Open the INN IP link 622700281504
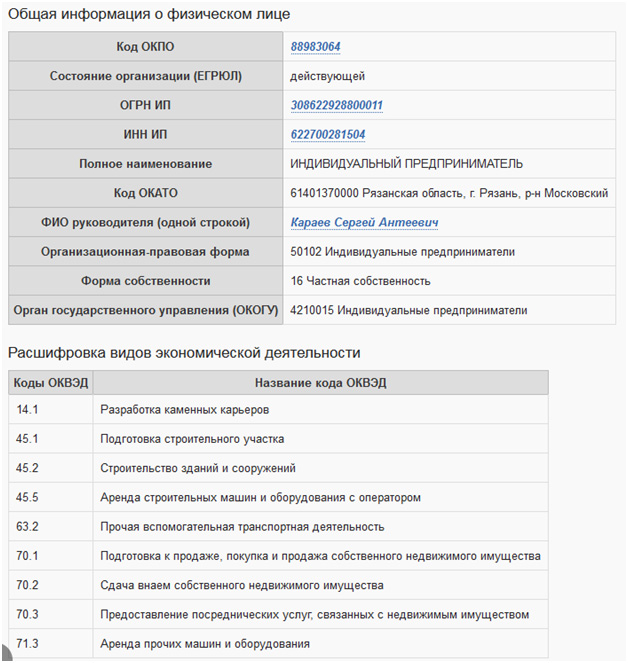 tap(328, 134)
